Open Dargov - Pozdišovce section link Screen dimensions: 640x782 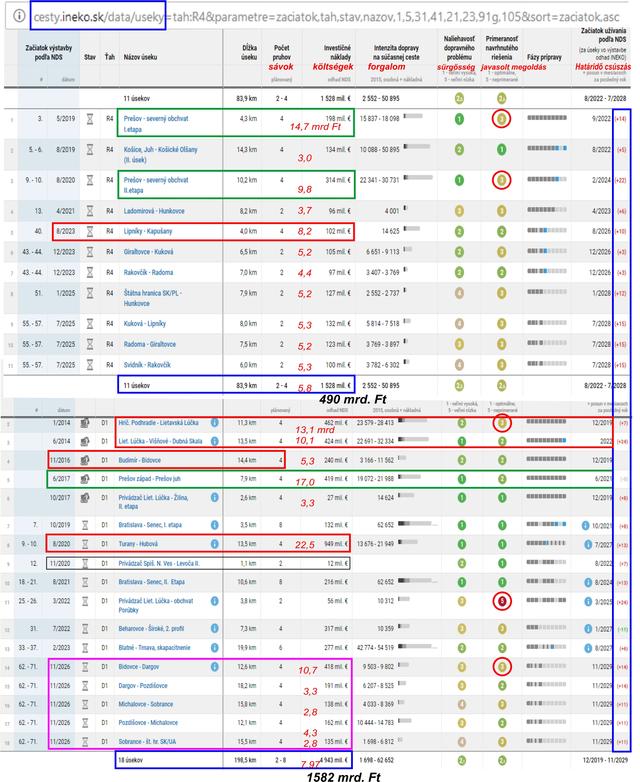[x=143, y=685]
